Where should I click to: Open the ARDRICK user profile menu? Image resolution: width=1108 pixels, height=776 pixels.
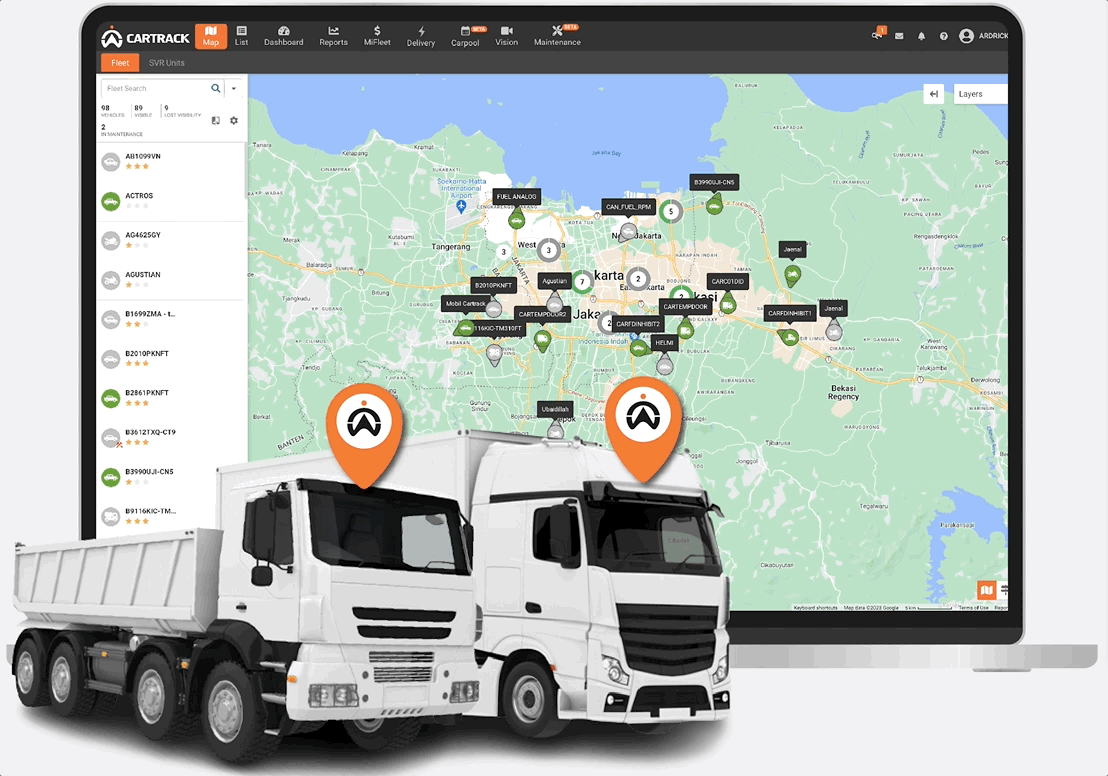click(983, 36)
